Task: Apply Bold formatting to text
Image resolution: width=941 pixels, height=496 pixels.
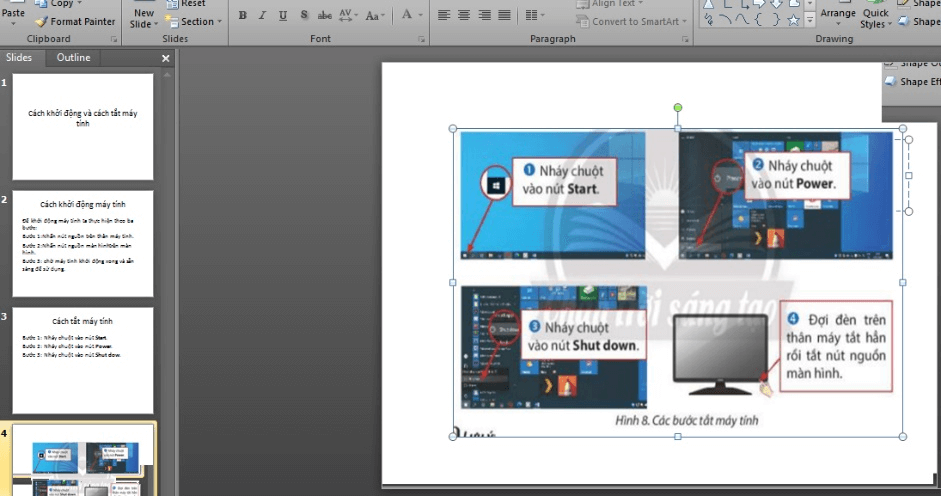Action: click(243, 16)
